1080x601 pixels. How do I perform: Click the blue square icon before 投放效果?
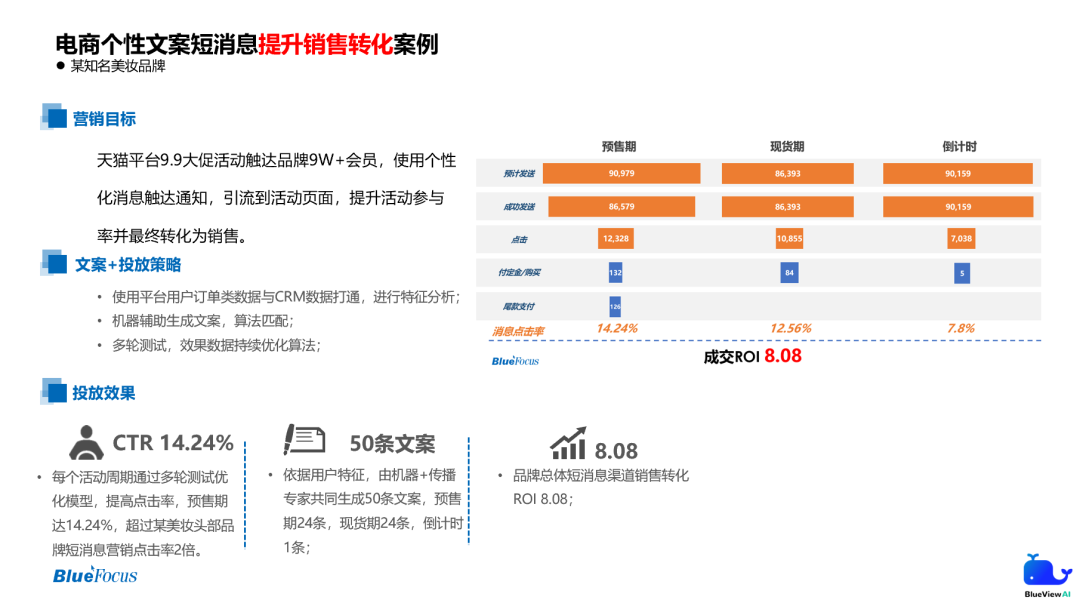pyautogui.click(x=55, y=393)
